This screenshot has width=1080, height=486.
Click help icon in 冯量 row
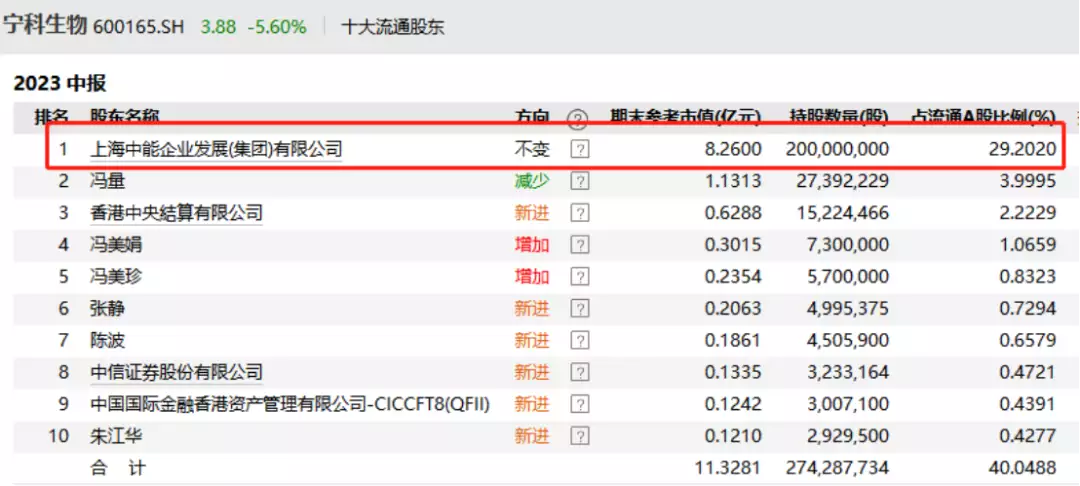pyautogui.click(x=580, y=181)
